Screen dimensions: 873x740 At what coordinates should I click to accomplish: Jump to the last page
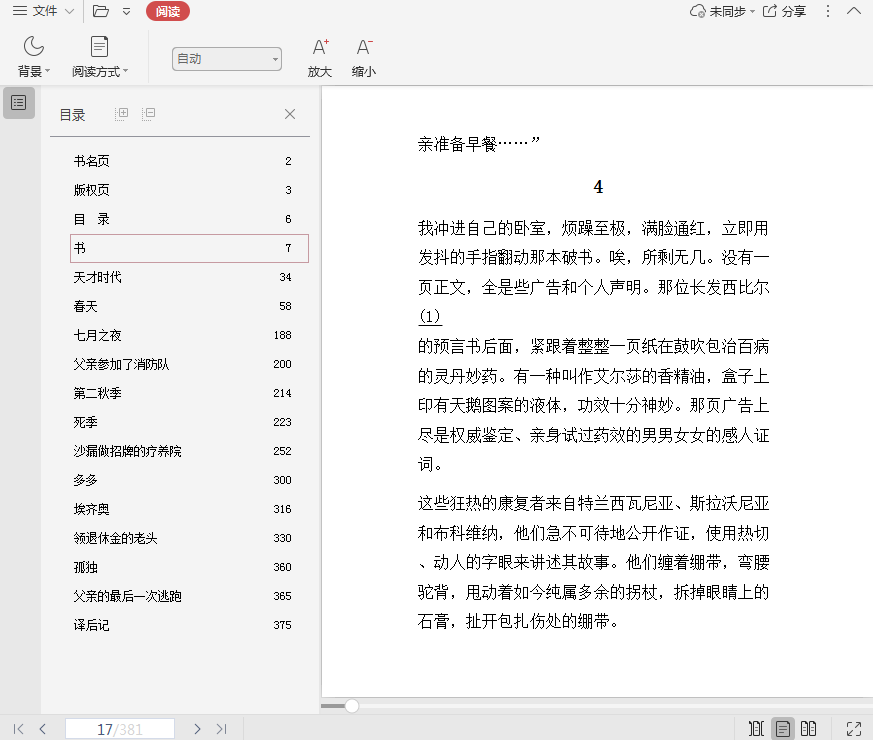click(x=222, y=729)
